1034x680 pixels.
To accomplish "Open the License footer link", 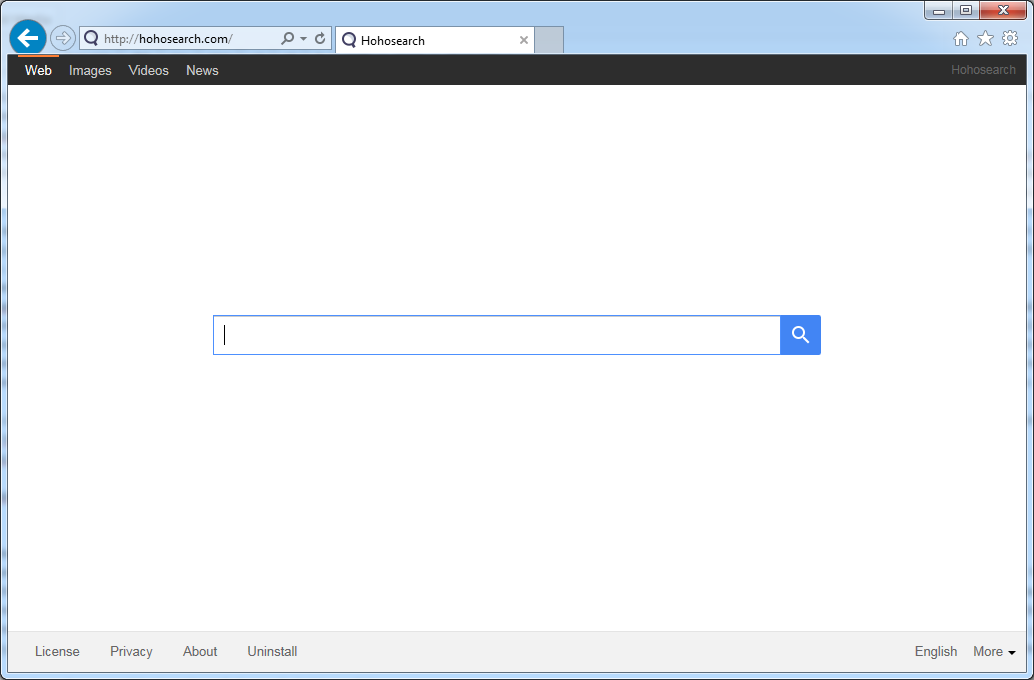I will coord(57,652).
